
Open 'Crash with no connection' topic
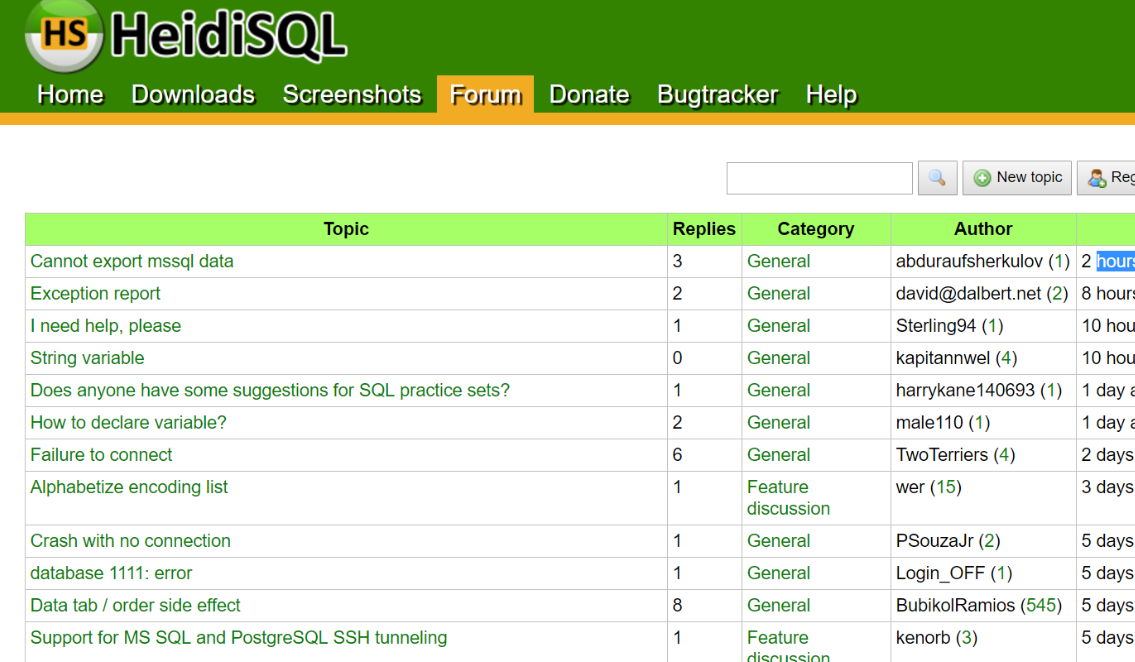(130, 541)
